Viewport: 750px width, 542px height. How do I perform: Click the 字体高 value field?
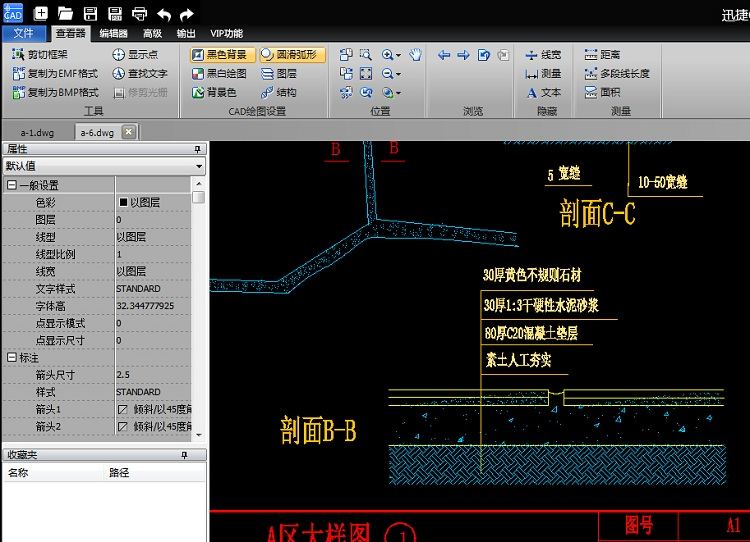150,306
